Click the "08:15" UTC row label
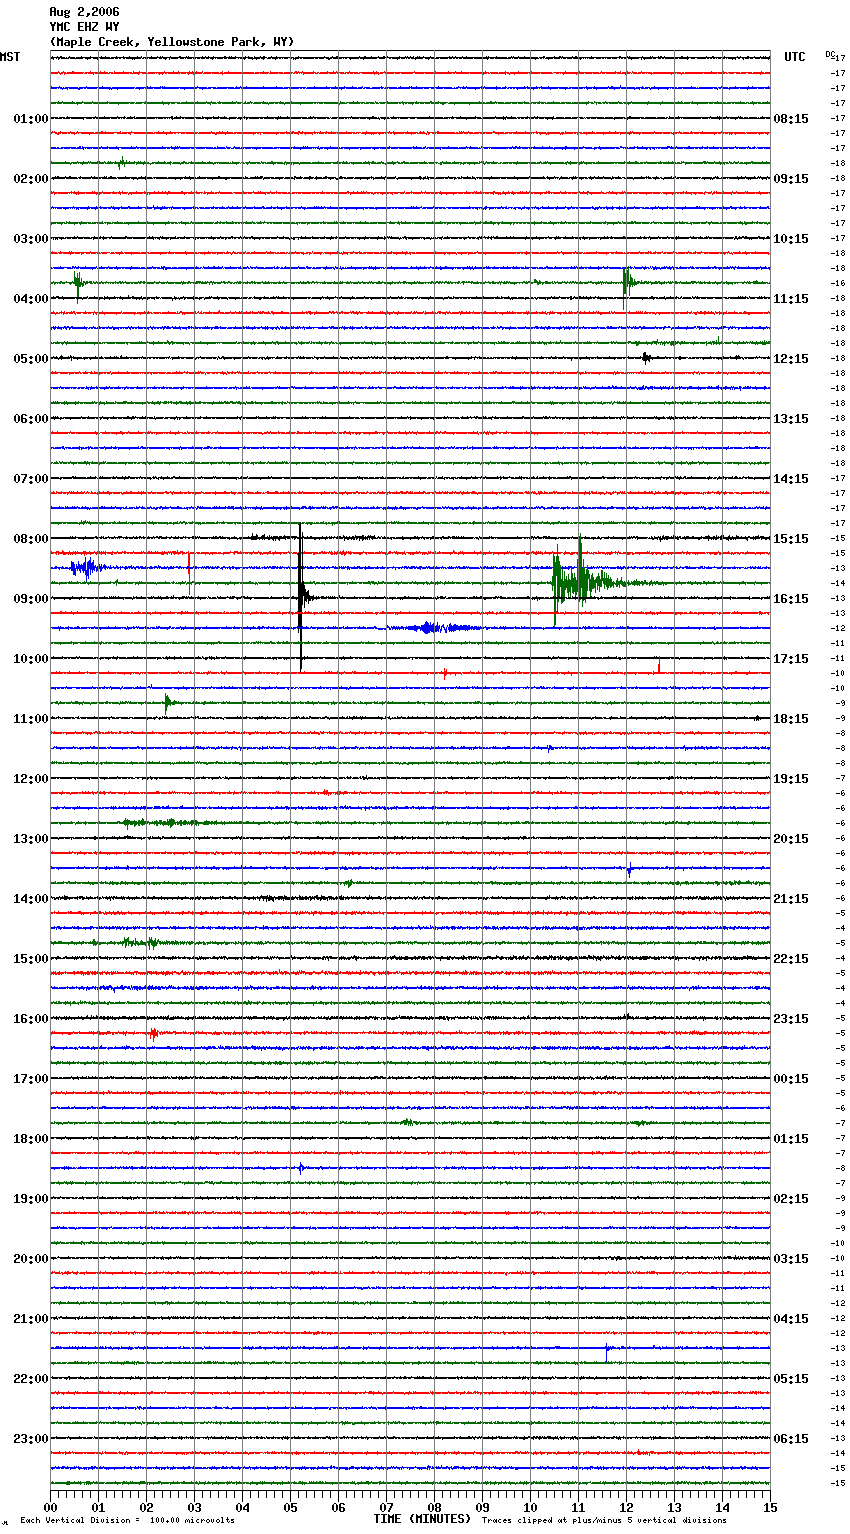Screen dimensions: 850x1534 click(791, 119)
